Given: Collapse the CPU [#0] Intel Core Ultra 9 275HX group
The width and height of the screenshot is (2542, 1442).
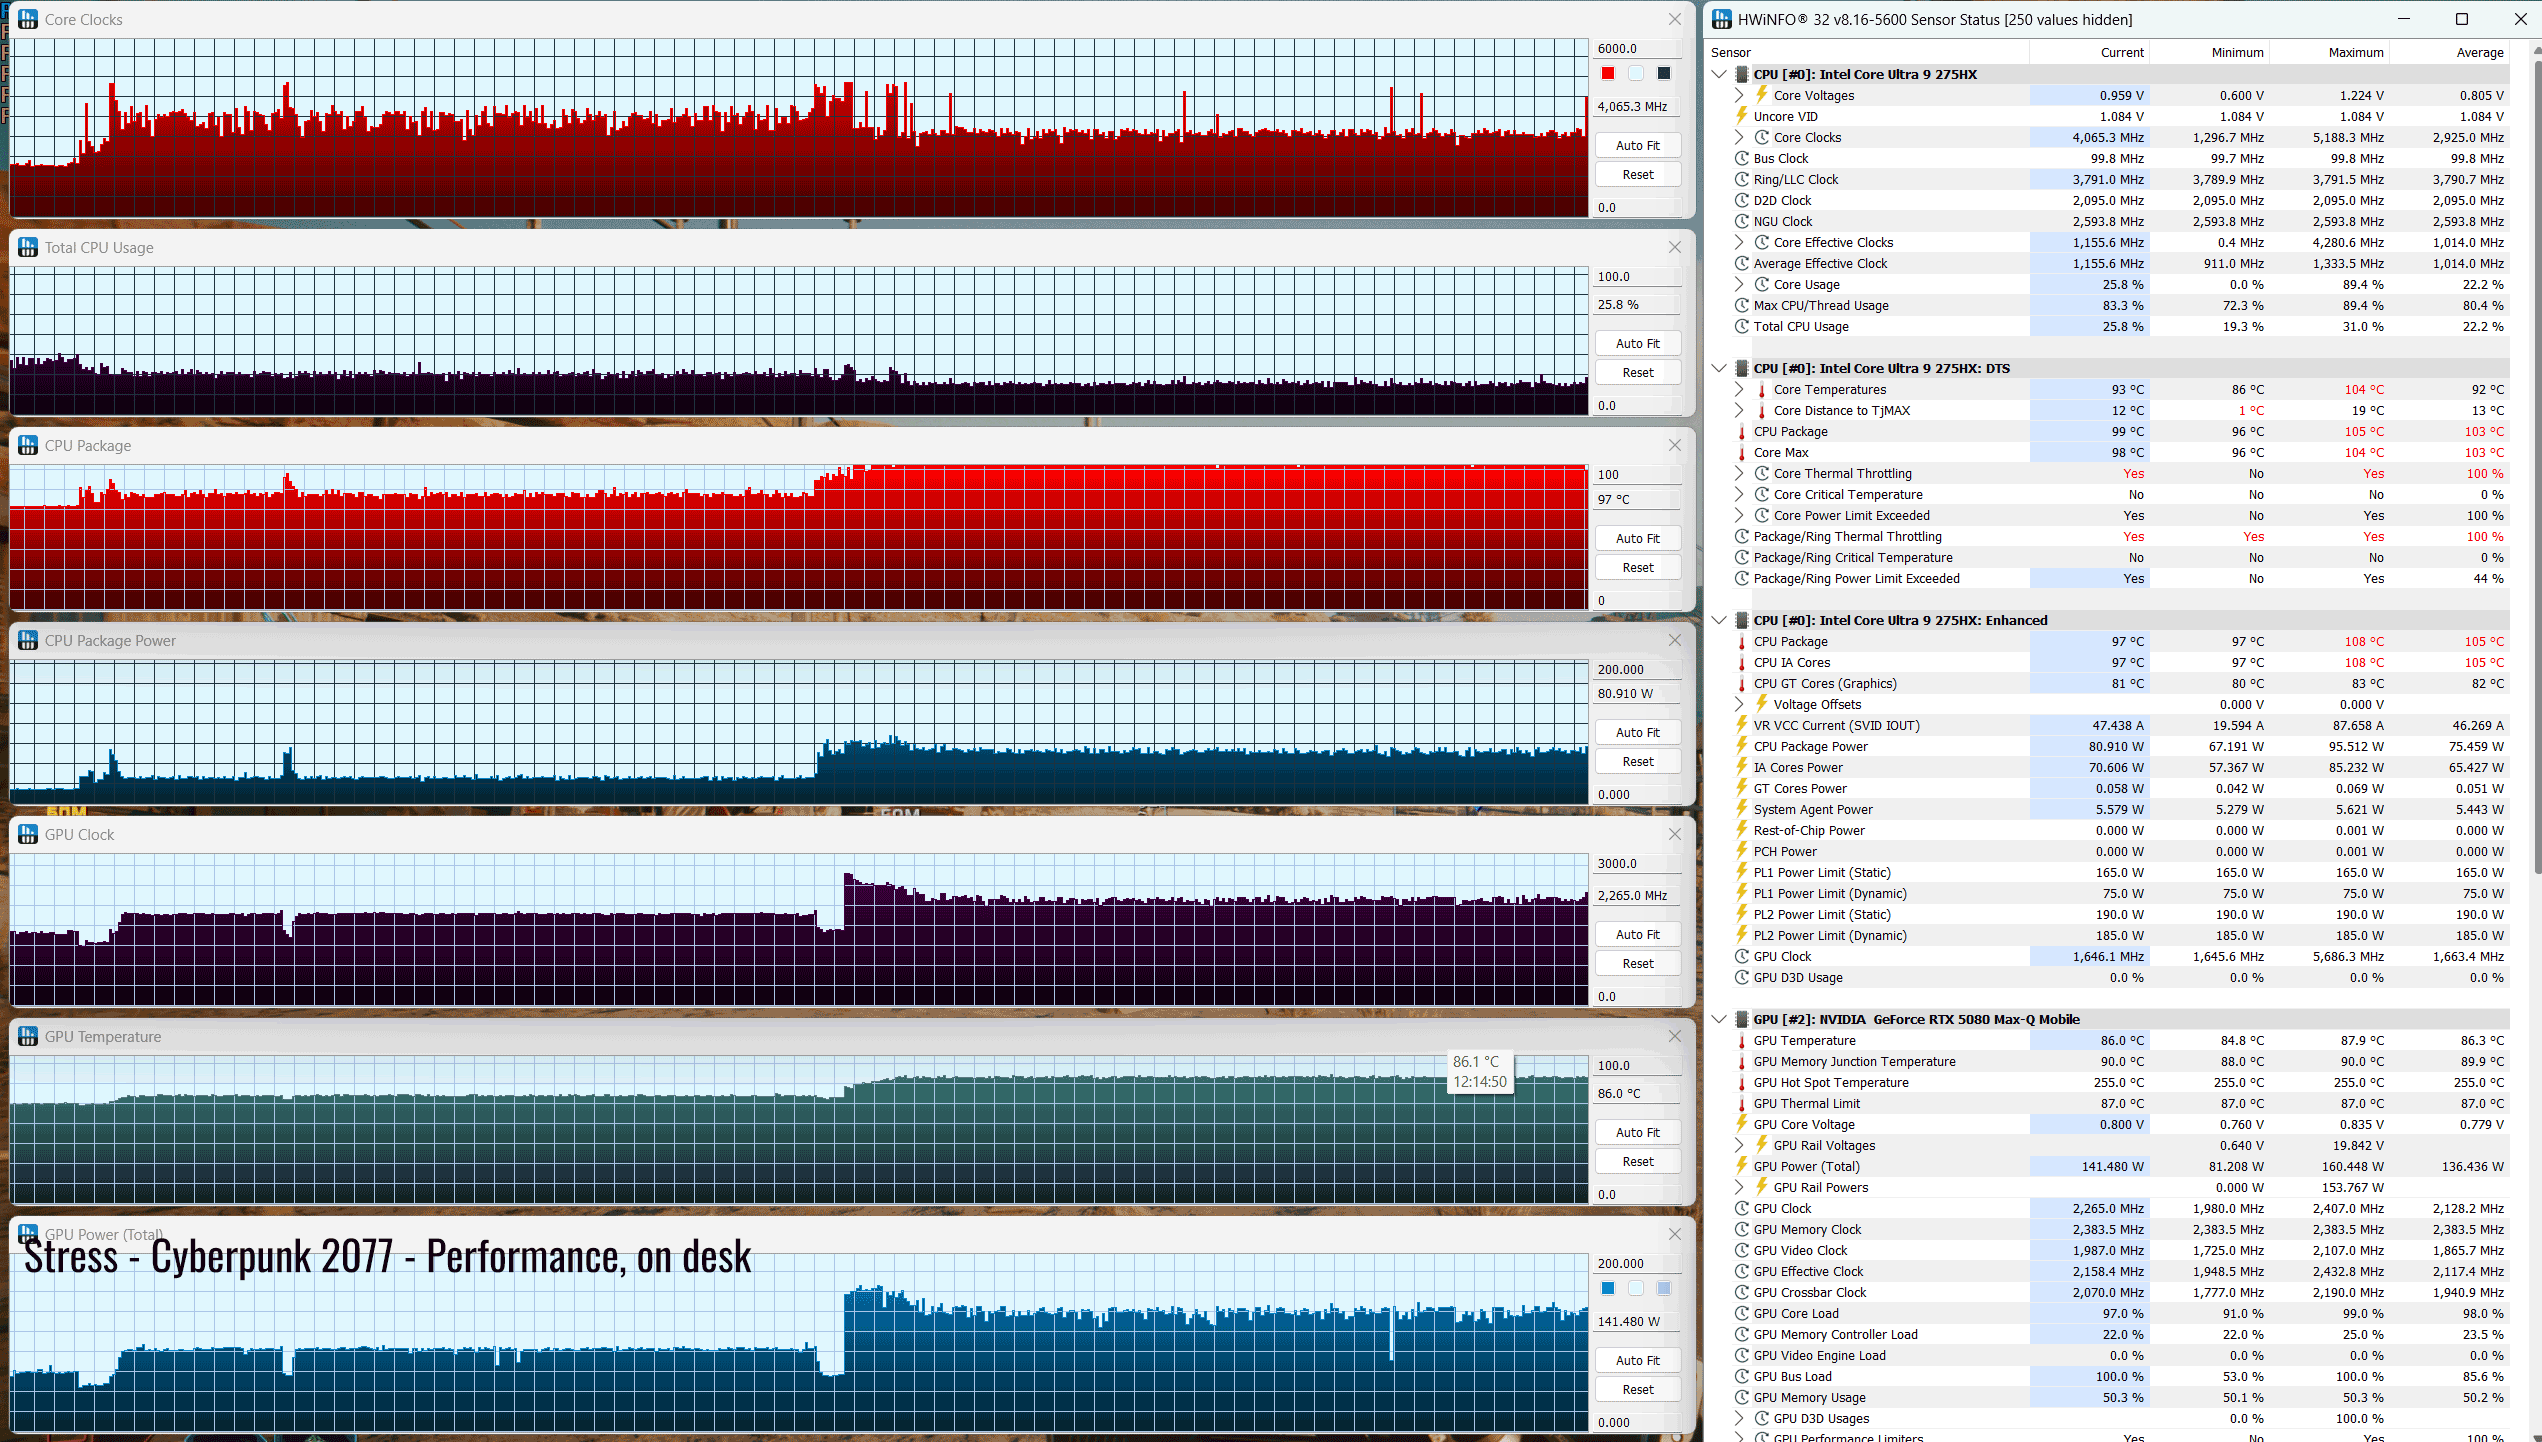Looking at the screenshot, I should pyautogui.click(x=1719, y=74).
